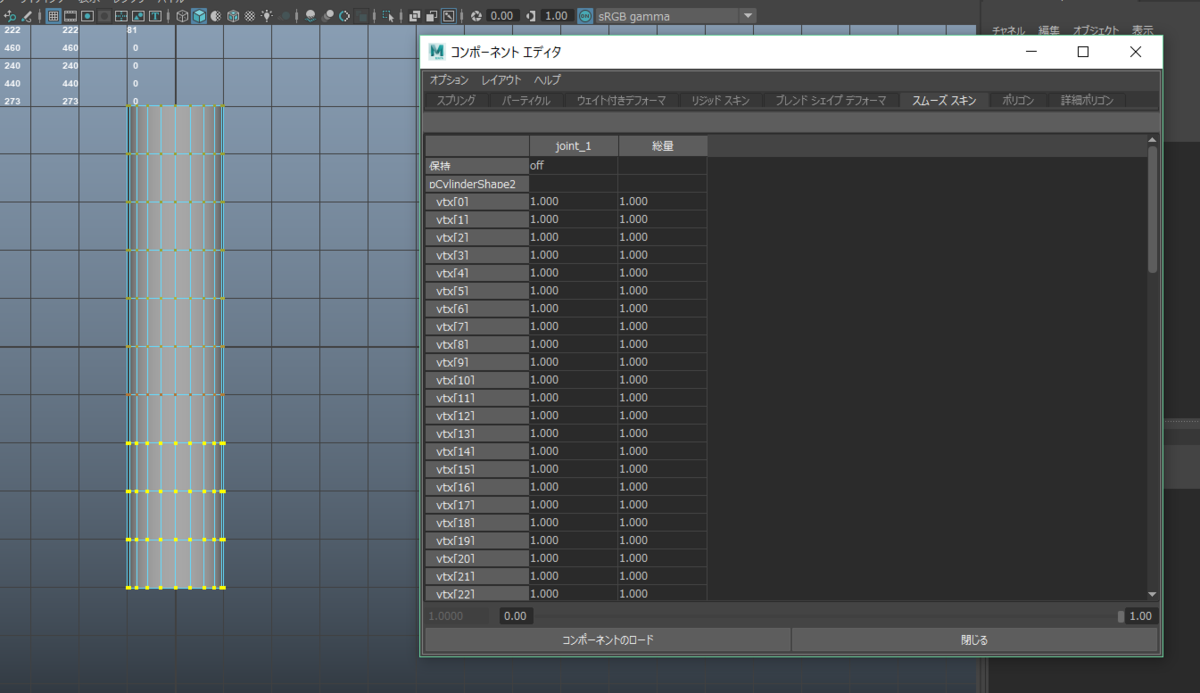Switch to the パーティクル tab

[526, 100]
